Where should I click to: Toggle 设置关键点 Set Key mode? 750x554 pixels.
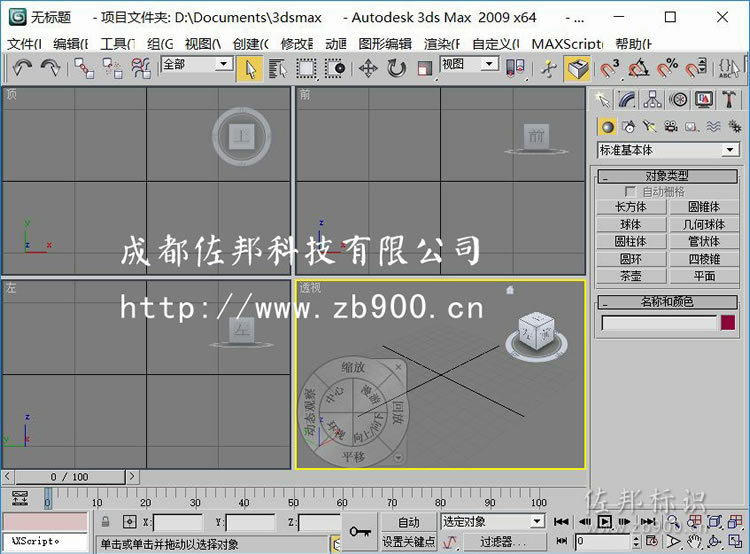pos(408,542)
